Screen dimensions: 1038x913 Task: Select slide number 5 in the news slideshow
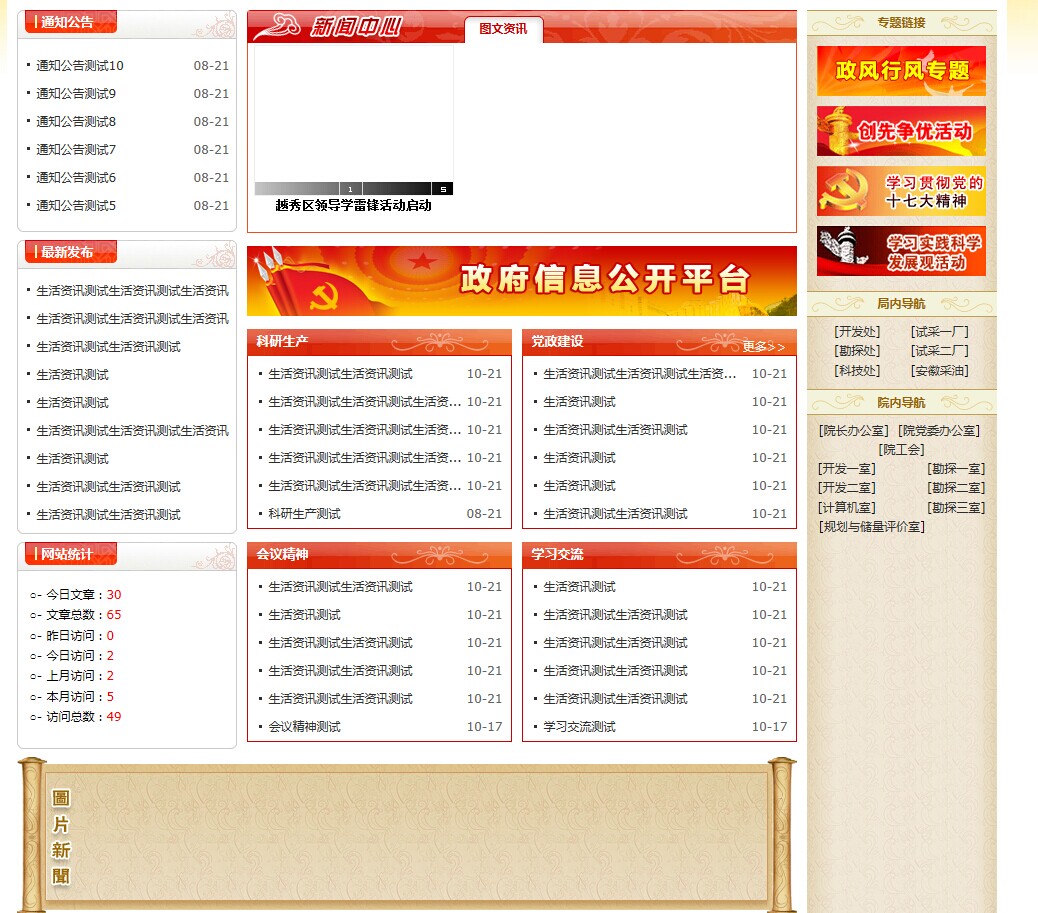point(442,189)
